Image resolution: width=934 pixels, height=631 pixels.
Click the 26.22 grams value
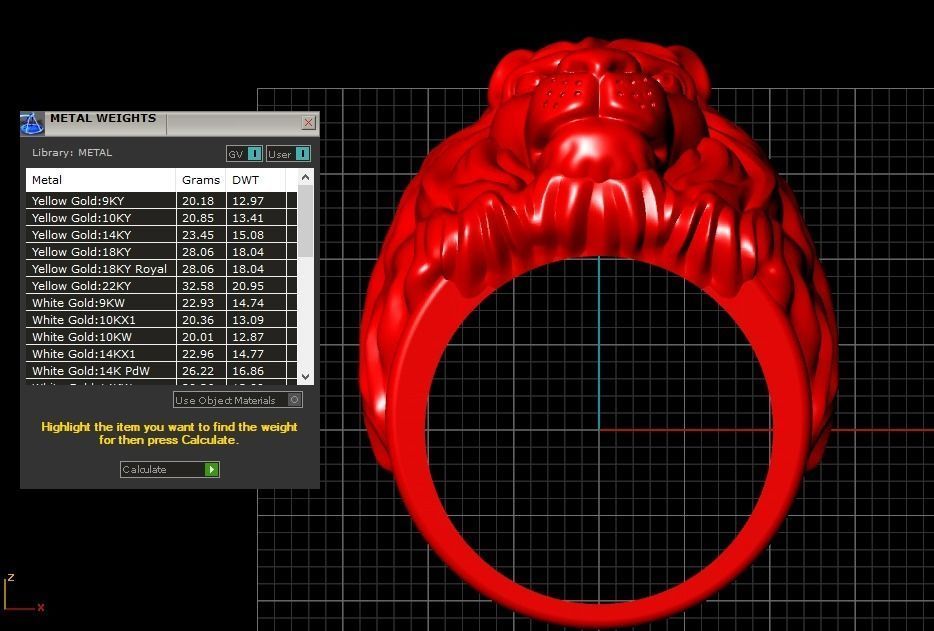pos(198,371)
